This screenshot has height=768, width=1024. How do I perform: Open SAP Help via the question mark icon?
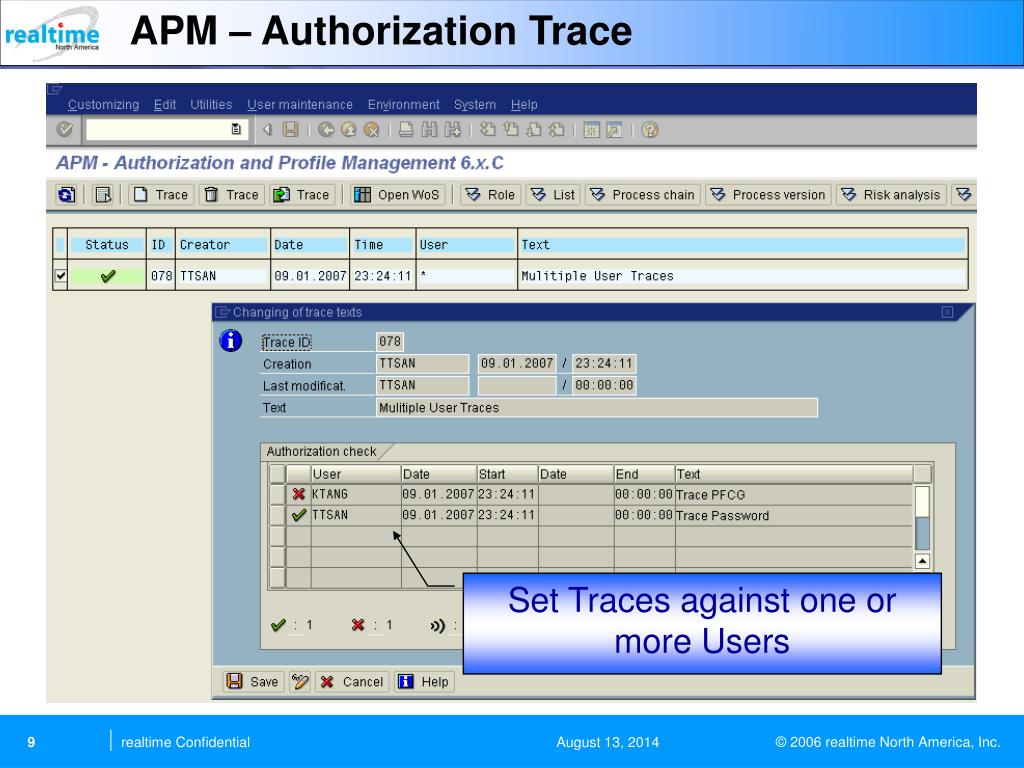click(x=649, y=129)
